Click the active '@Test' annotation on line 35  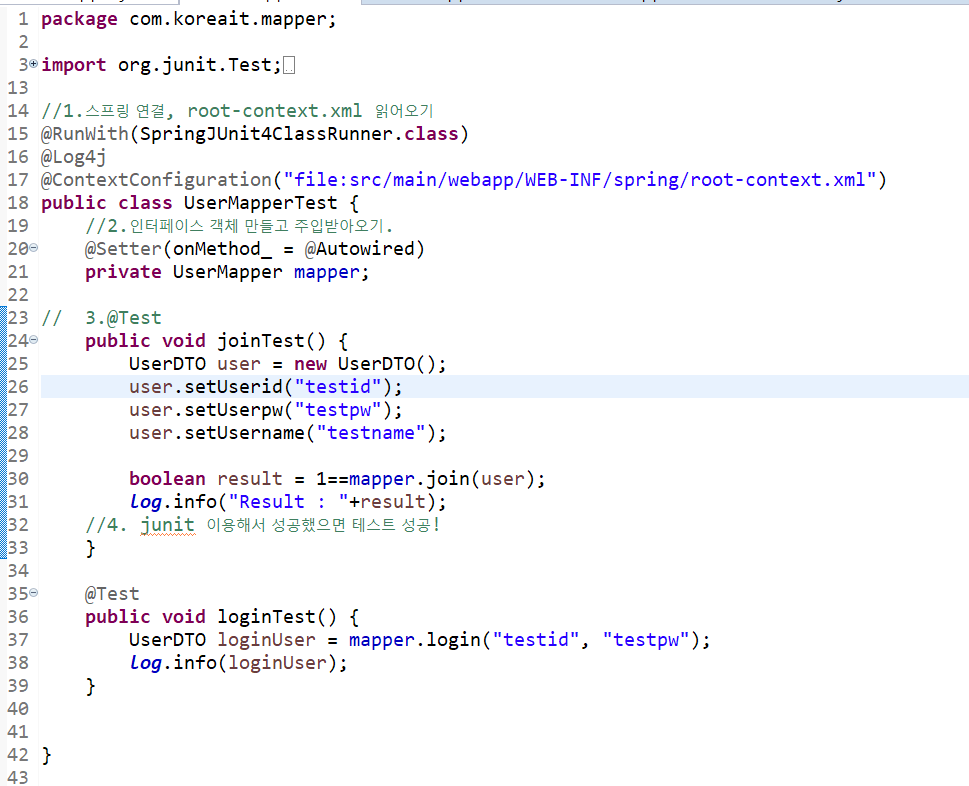[x=112, y=594]
